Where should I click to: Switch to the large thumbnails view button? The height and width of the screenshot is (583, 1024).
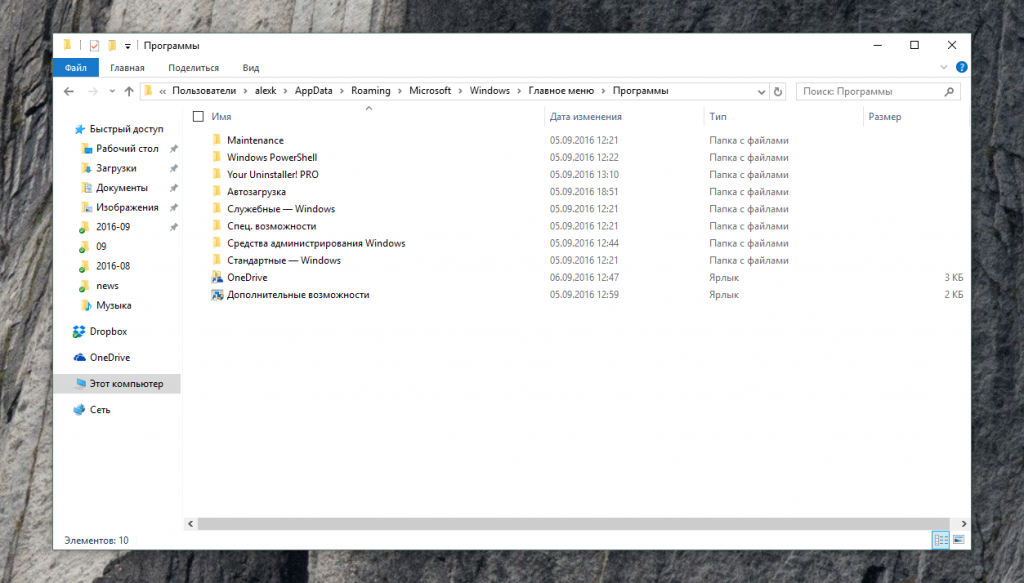click(x=958, y=540)
